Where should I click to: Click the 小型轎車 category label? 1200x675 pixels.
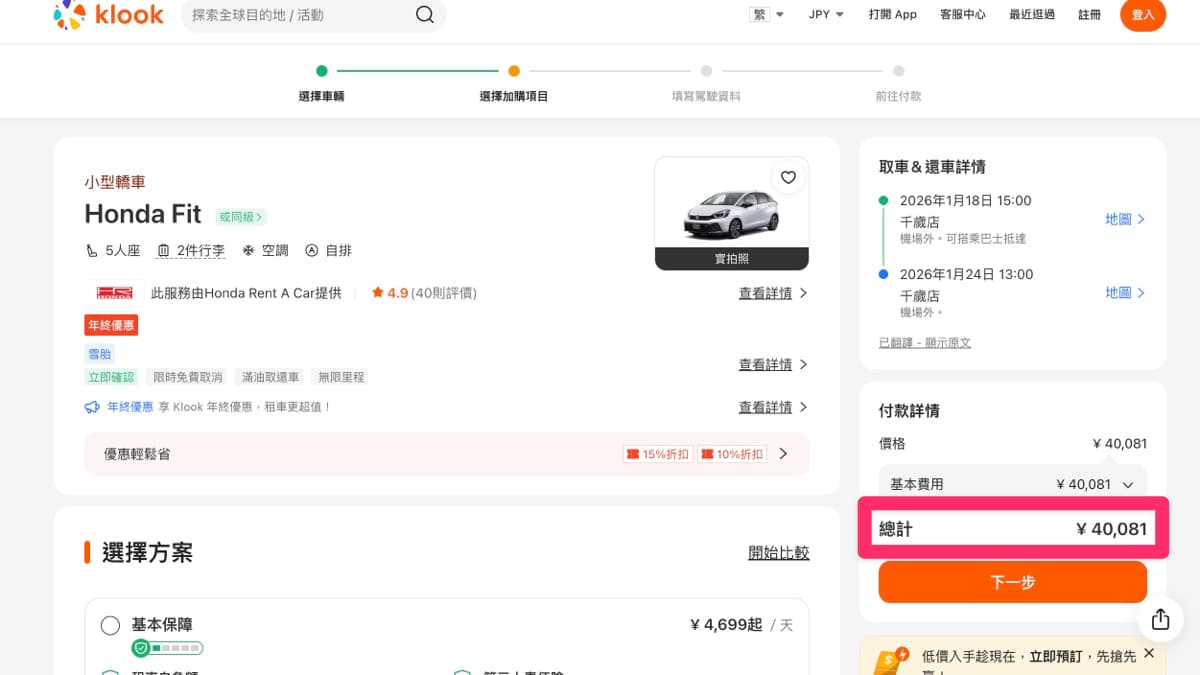[x=115, y=182]
